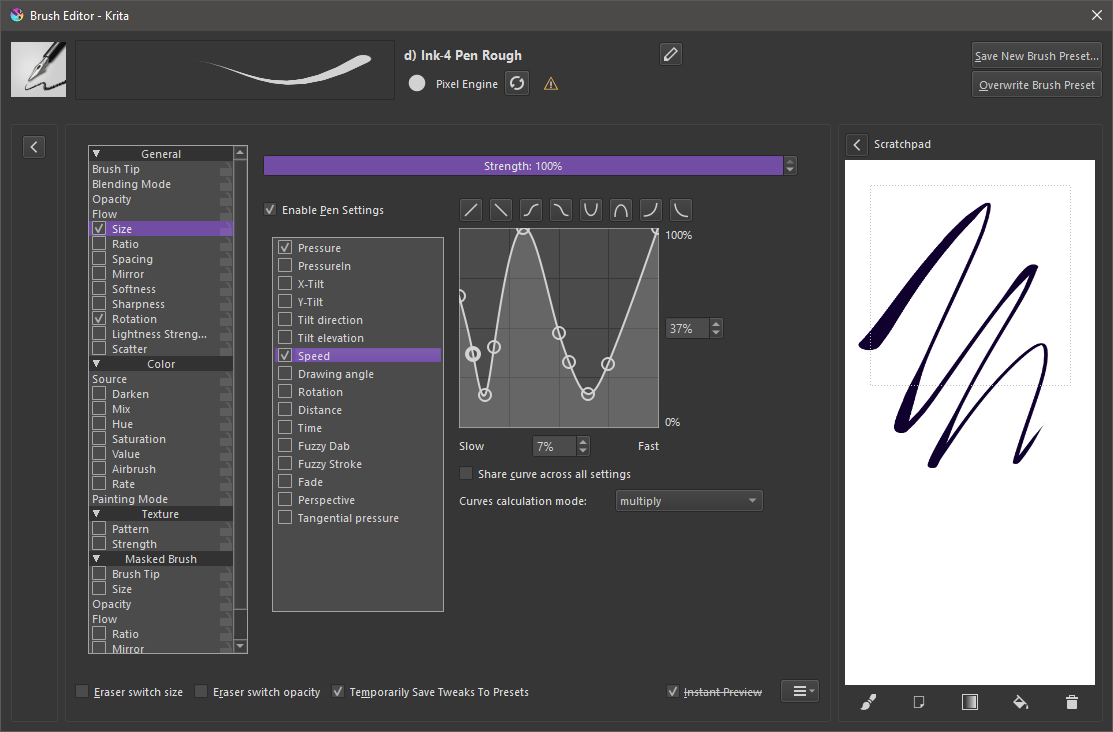This screenshot has width=1113, height=732.
Task: Clear the scratchpad with trash icon
Action: (1072, 703)
